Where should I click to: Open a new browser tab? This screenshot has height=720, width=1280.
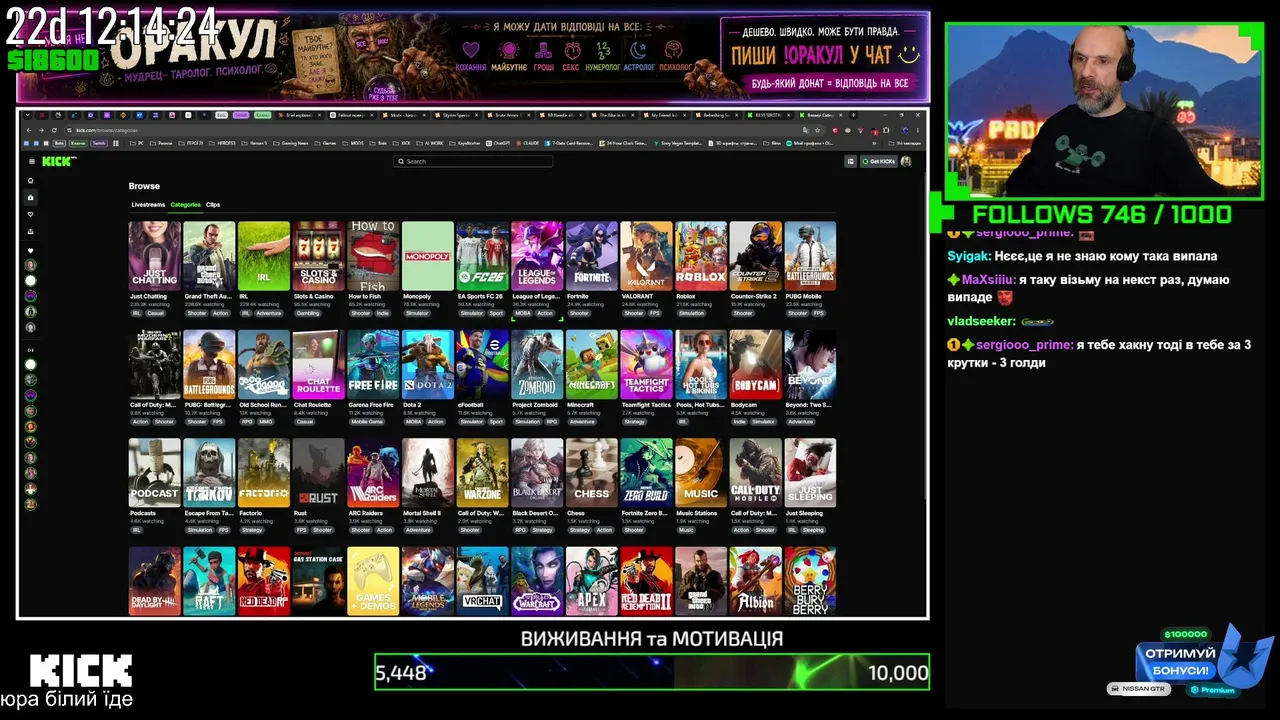[853, 115]
